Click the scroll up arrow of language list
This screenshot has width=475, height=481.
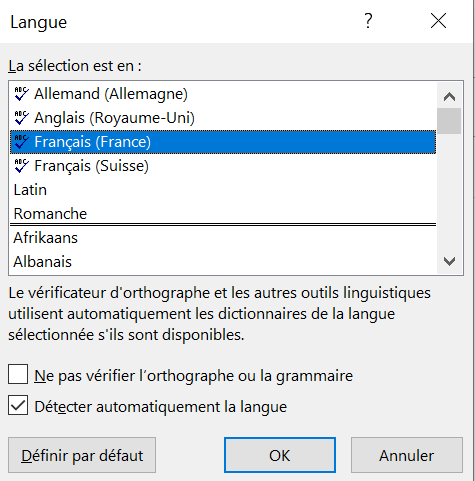click(449, 97)
